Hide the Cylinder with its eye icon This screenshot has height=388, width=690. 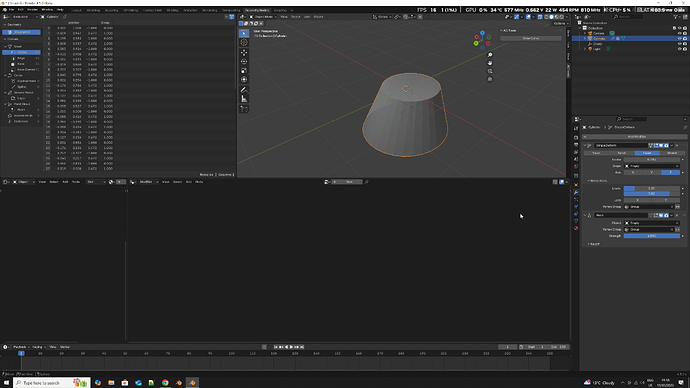679,39
